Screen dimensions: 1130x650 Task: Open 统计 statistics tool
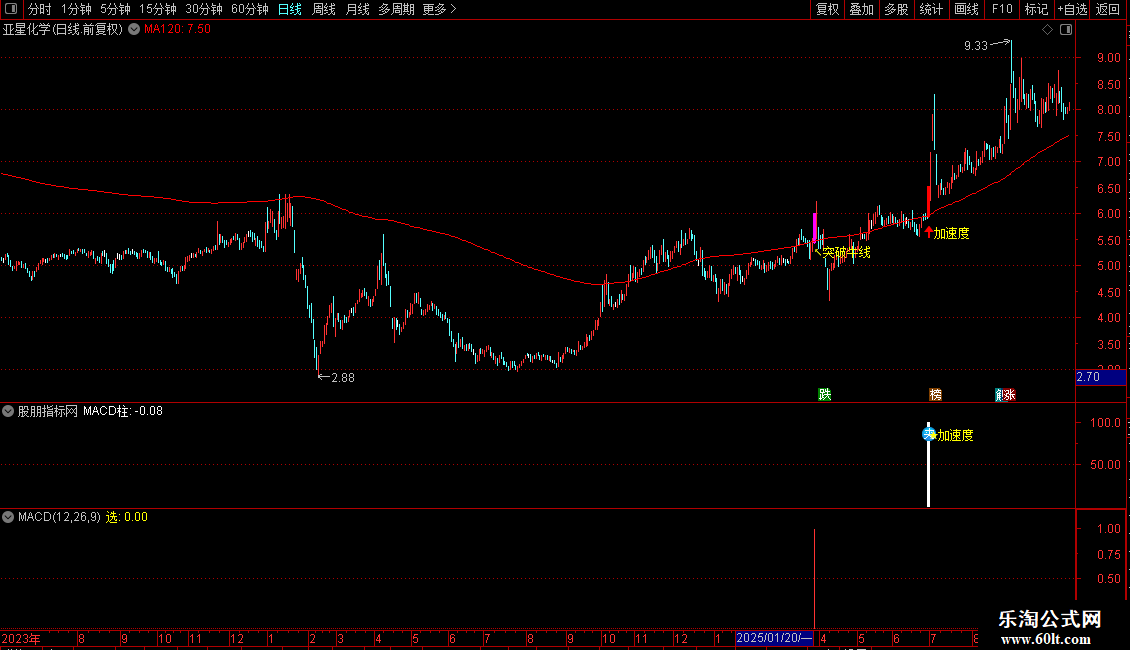[931, 9]
